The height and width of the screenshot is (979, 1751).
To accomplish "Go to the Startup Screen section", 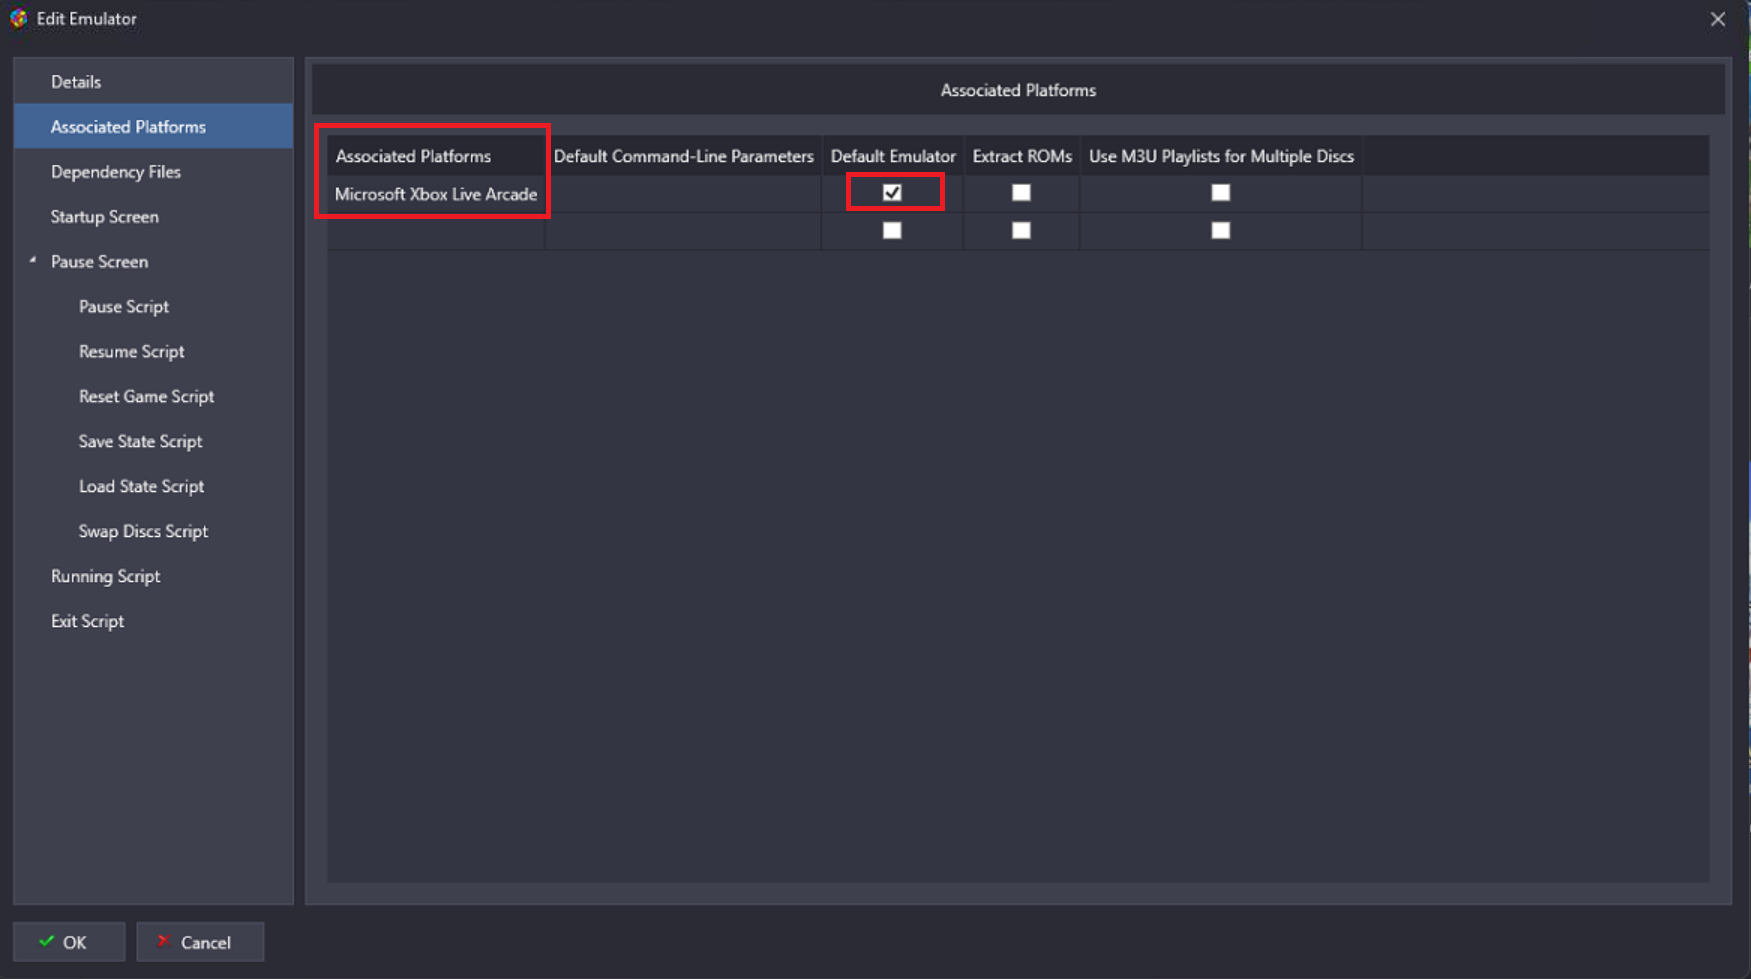I will coord(153,216).
